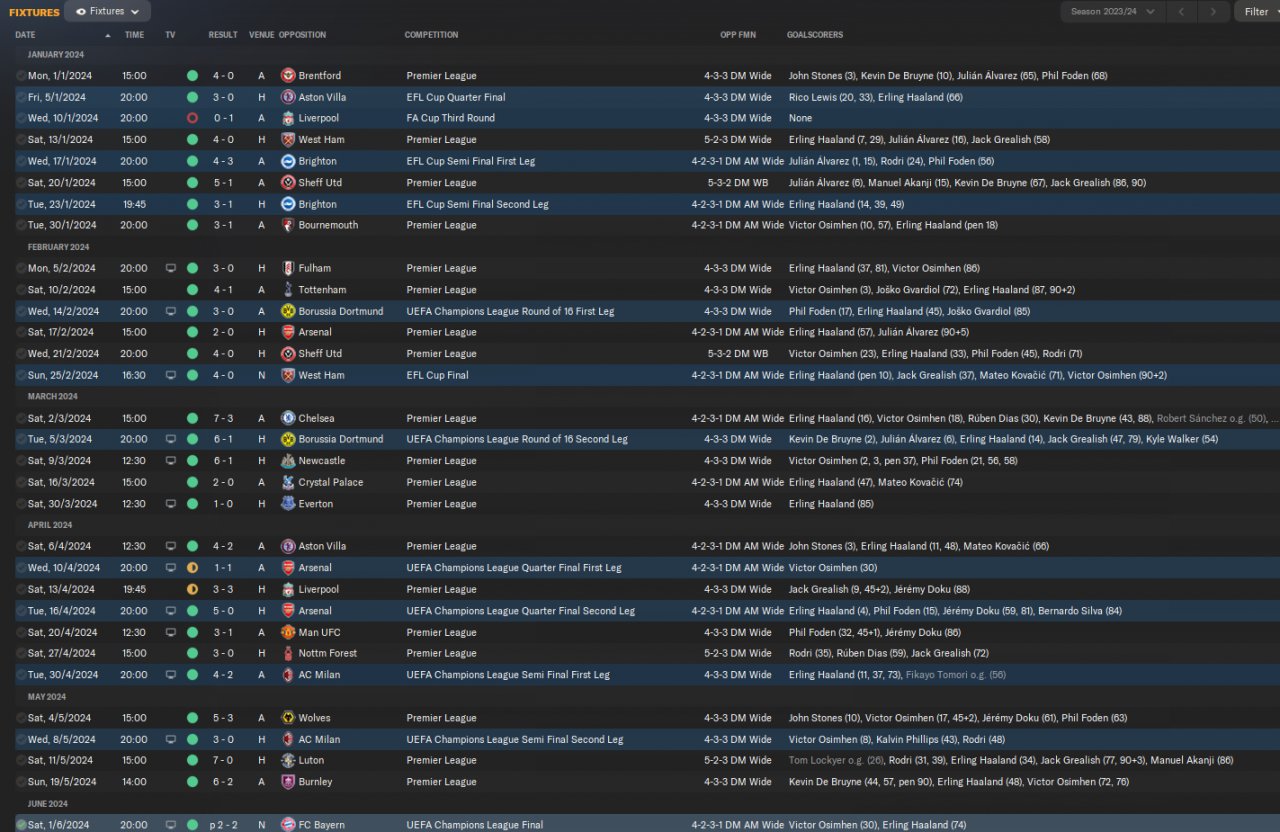Click the date Tue, 30/1/2024
1280x832 pixels.
[x=62, y=225]
